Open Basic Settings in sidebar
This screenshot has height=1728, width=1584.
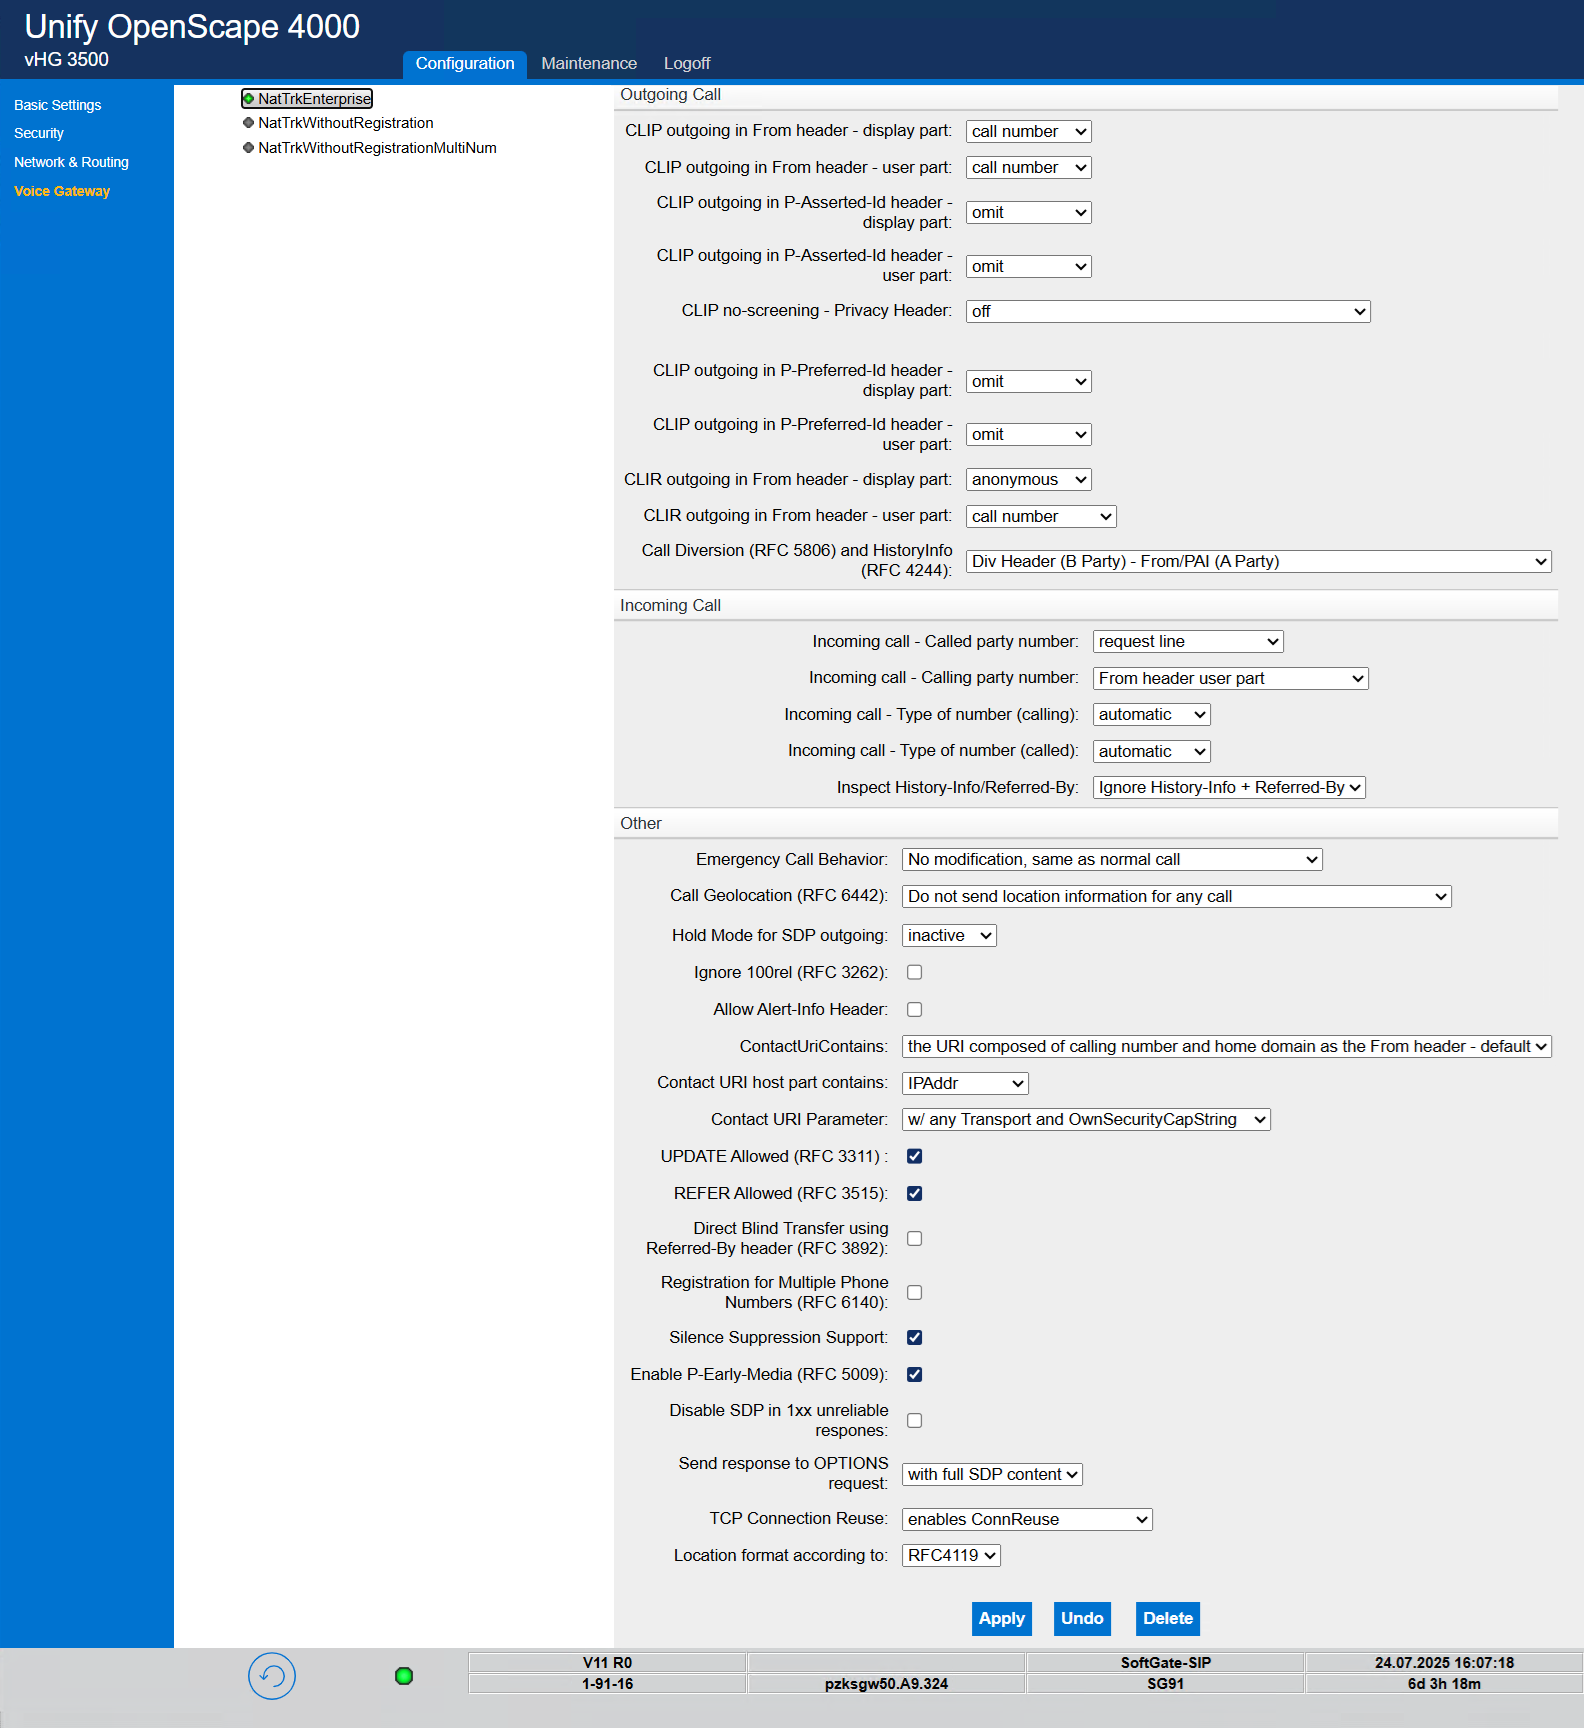(x=58, y=105)
